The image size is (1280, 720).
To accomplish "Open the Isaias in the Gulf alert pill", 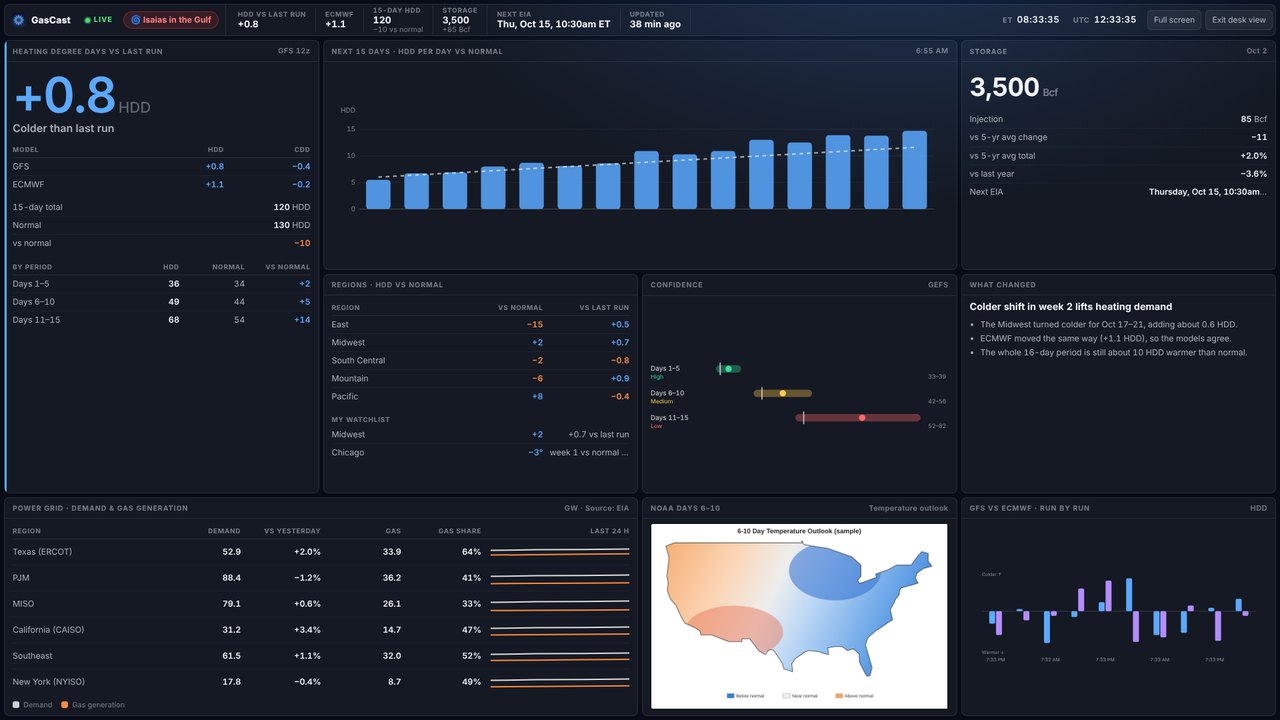I will pyautogui.click(x=171, y=20).
